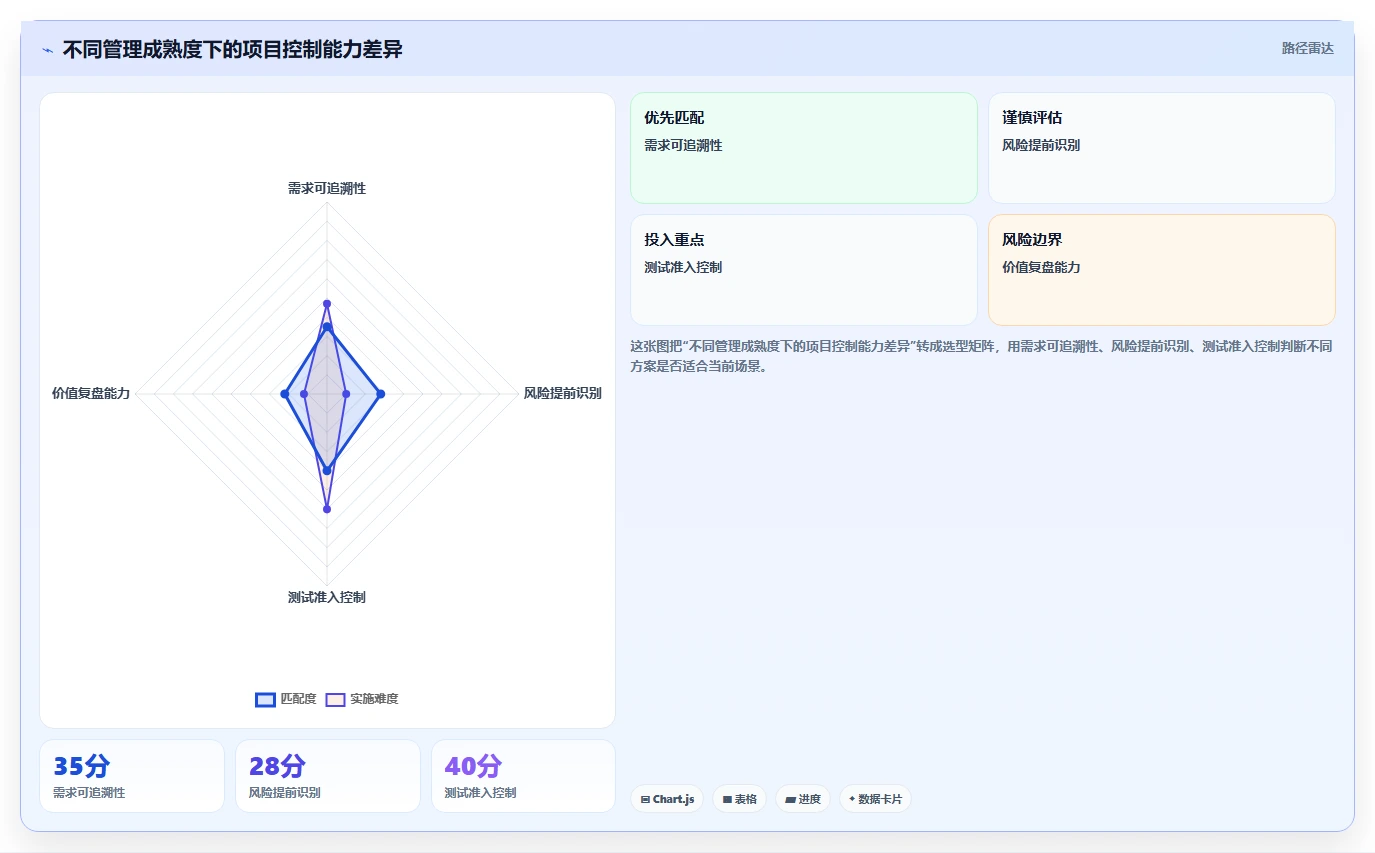Image resolution: width=1375 pixels, height=853 pixels.
Task: Click the 风险提前识别 radar axis label
Action: click(562, 393)
